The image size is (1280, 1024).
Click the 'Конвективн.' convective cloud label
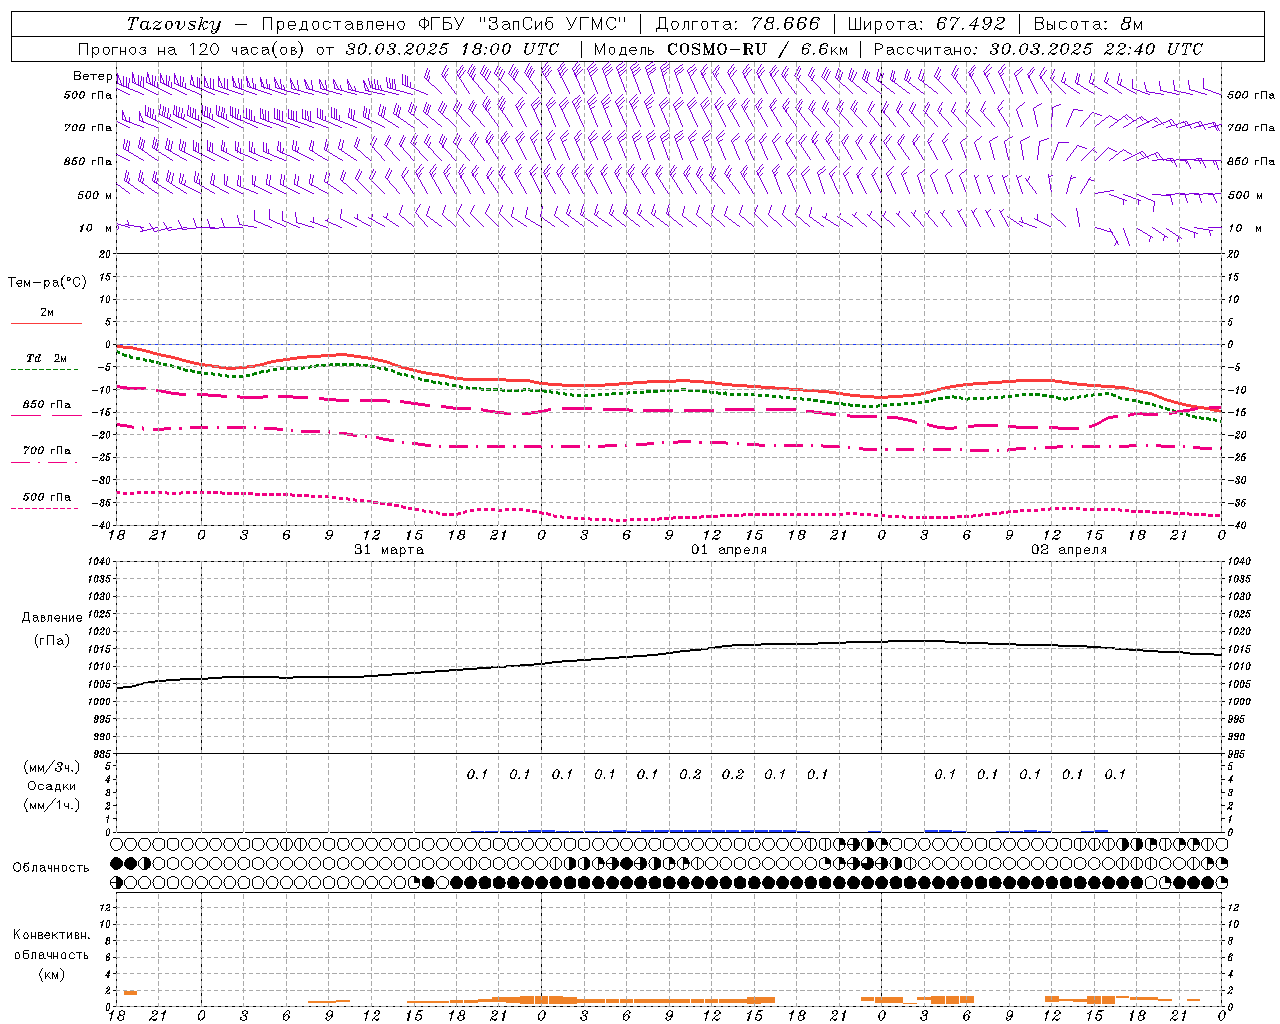(x=52, y=935)
